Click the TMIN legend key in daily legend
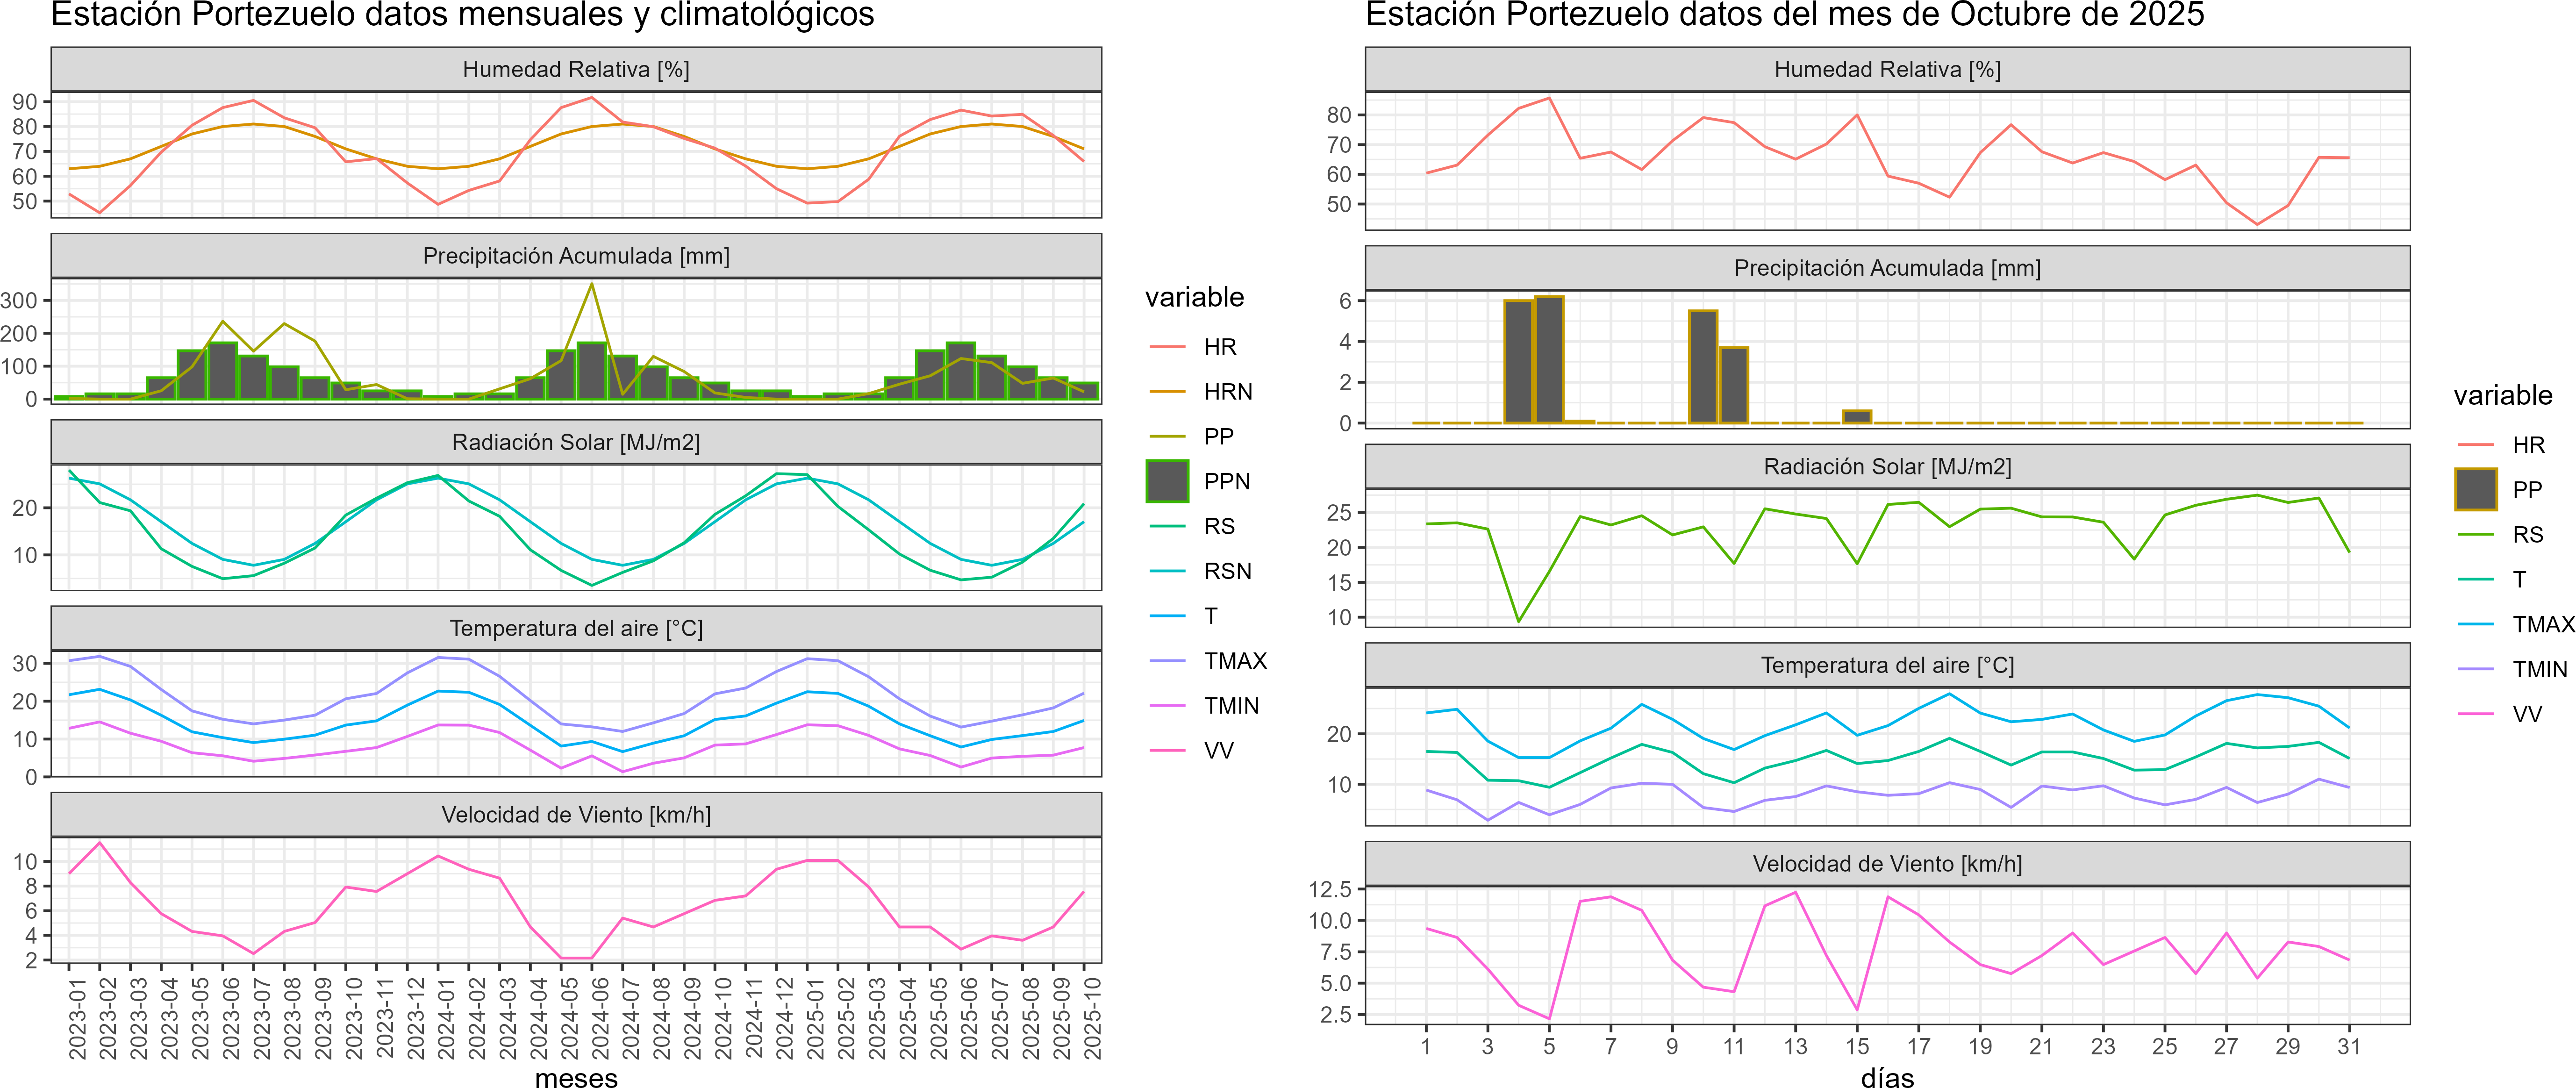The height and width of the screenshot is (1088, 2576). tap(2475, 669)
